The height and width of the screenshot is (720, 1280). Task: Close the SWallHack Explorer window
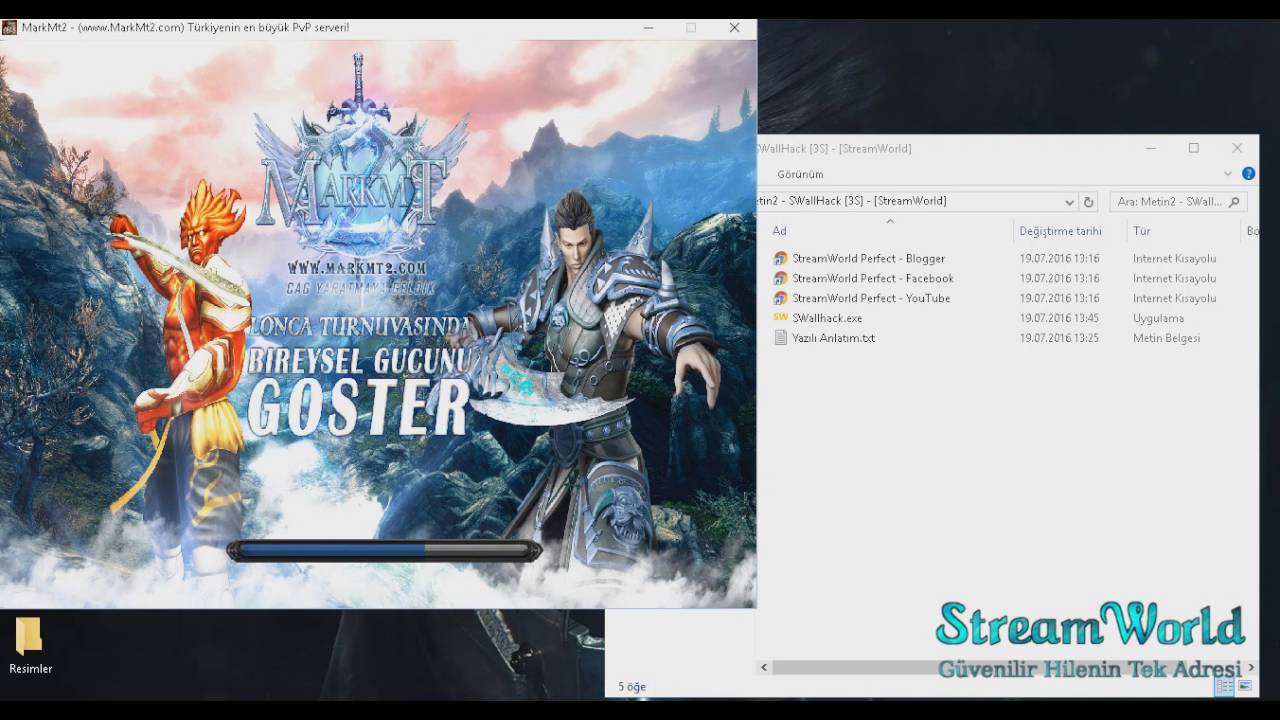[x=1237, y=148]
